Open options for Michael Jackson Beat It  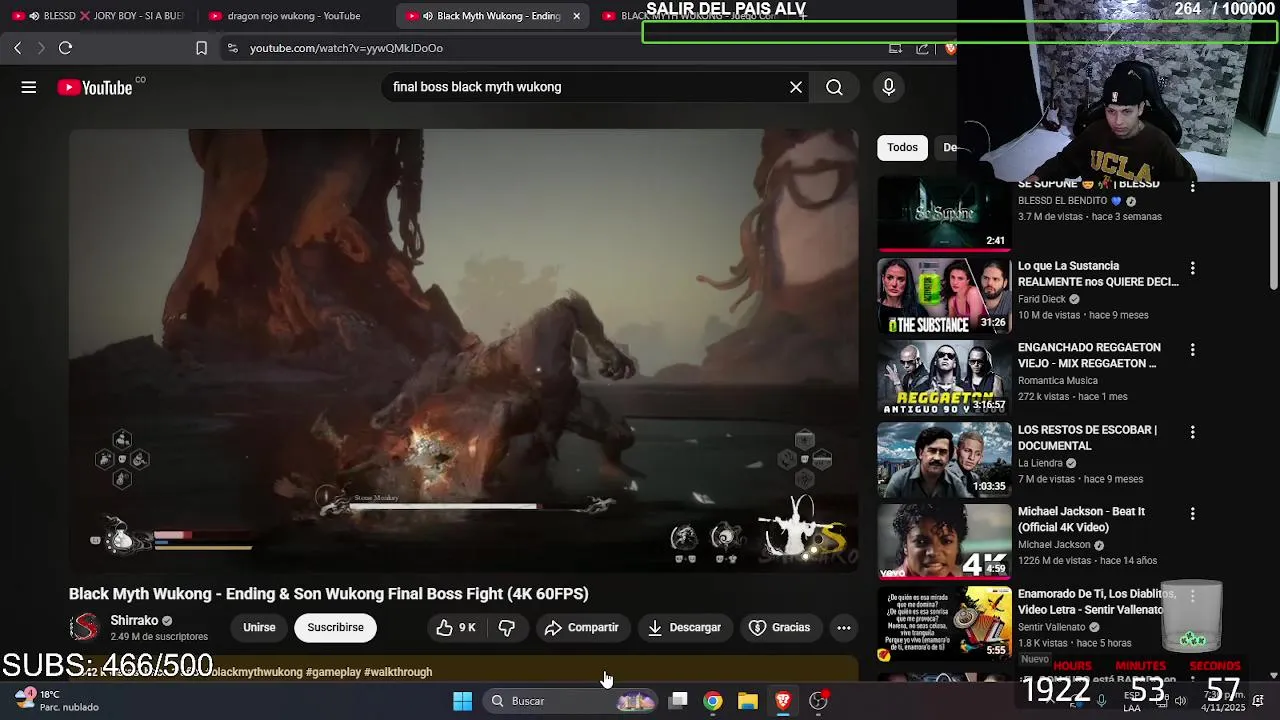pyautogui.click(x=1192, y=515)
